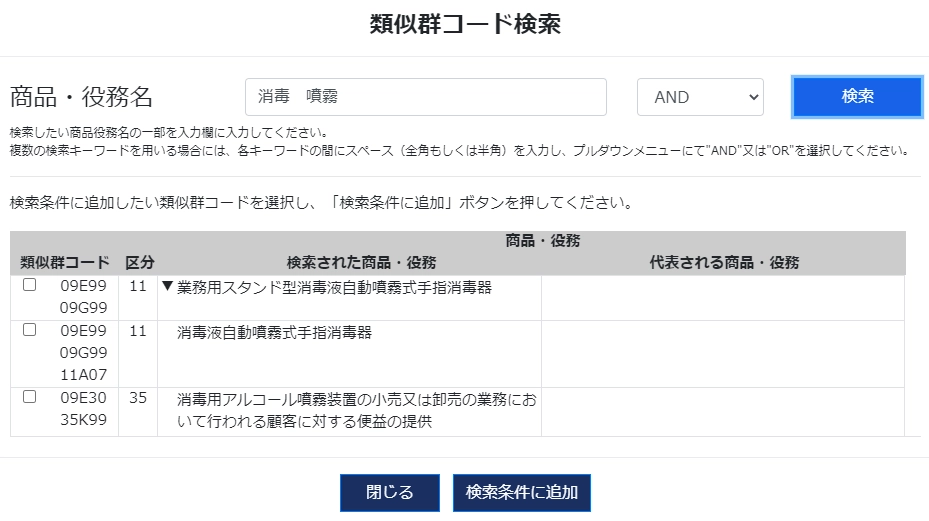
Task: Click the 業務用スタンド型消毒液自動噴霧式手指消毒器 text
Action: coord(334,287)
